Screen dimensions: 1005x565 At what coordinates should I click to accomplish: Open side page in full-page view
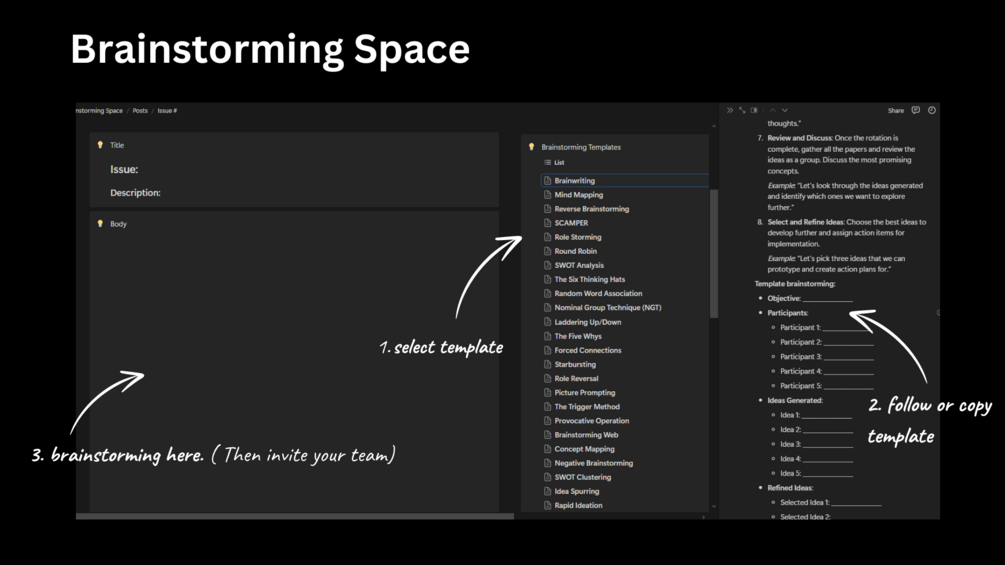point(742,111)
